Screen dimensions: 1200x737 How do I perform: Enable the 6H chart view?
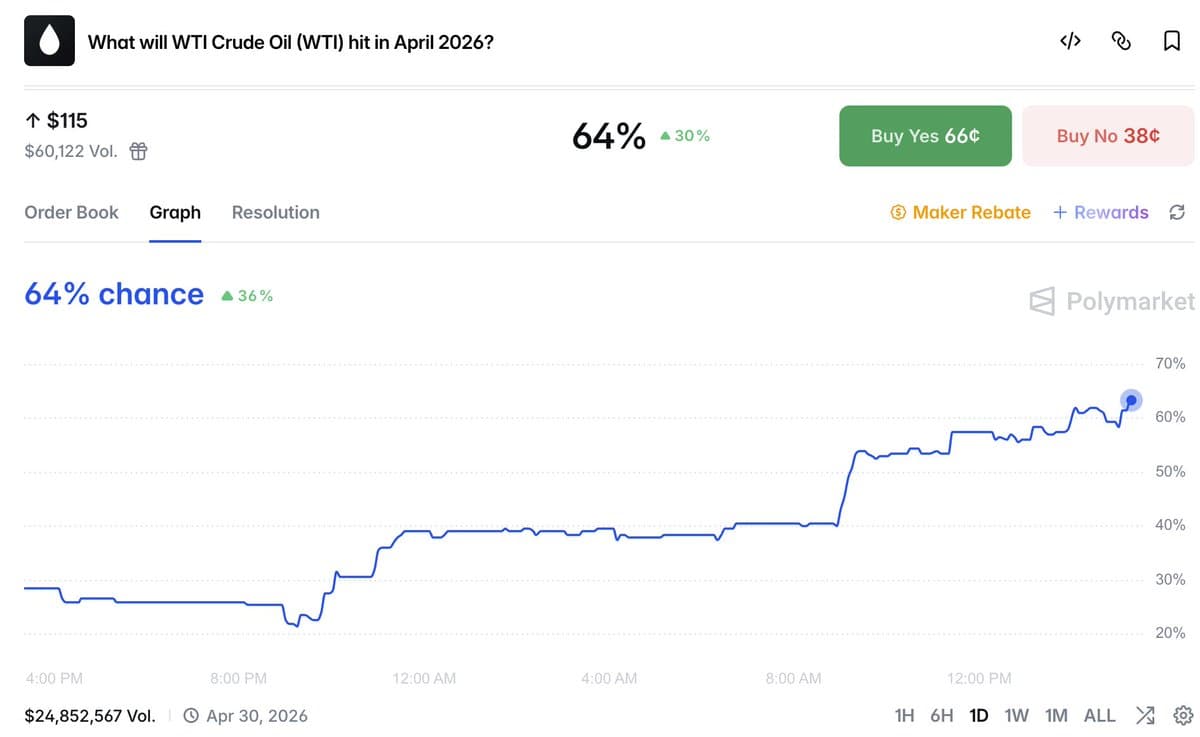click(941, 715)
